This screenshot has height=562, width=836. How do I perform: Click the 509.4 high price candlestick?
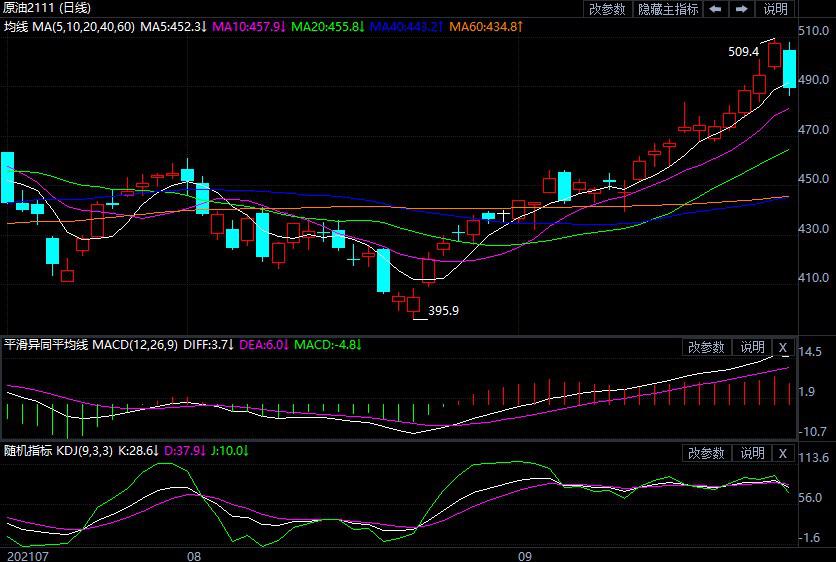click(774, 54)
